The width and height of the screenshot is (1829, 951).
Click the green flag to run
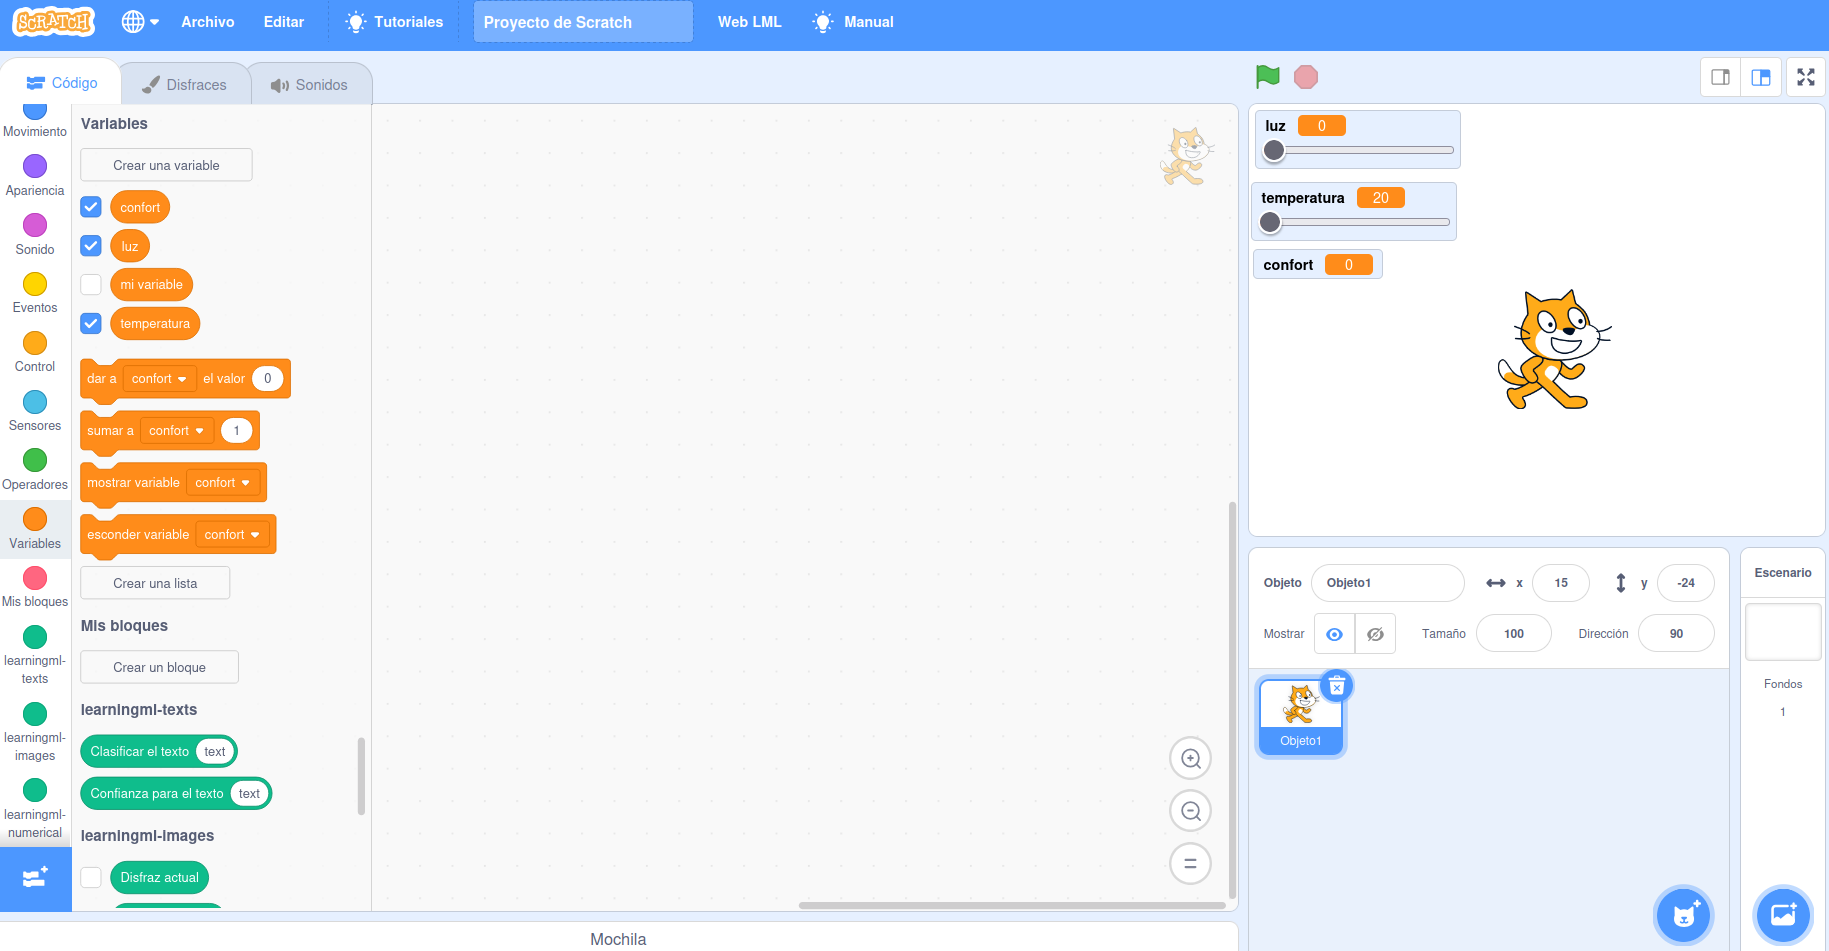(x=1267, y=77)
